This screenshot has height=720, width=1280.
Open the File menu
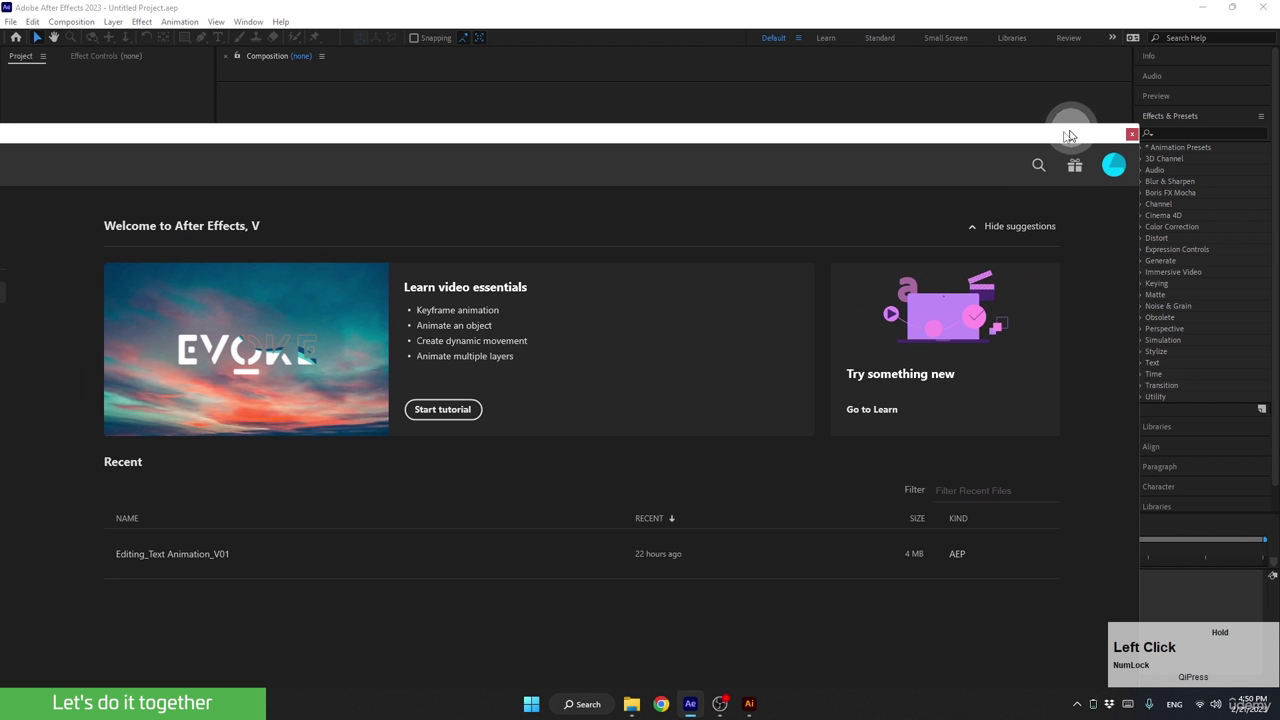point(10,21)
